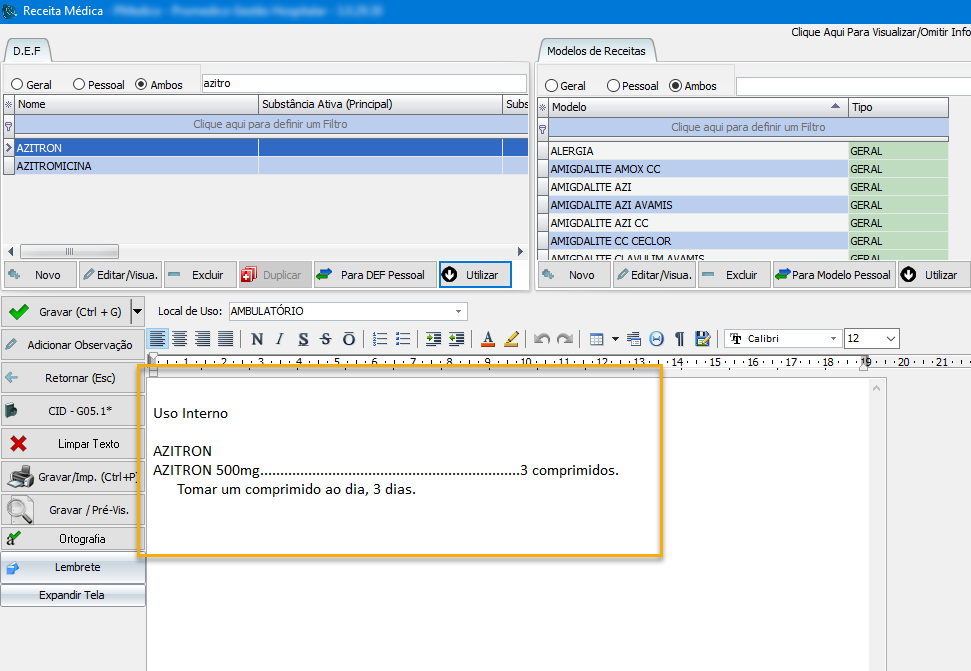The image size is (971, 671).
Task: Open the Modelos de Receitas tab
Action: pos(596,50)
